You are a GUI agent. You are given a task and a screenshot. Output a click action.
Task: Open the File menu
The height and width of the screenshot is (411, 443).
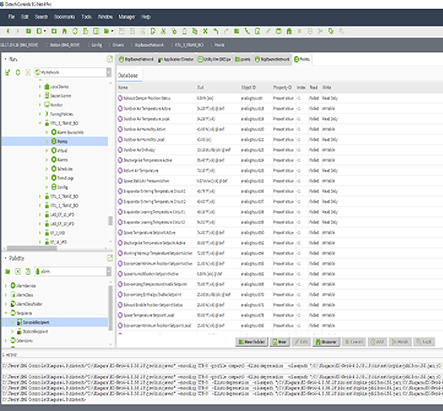pyautogui.click(x=12, y=17)
